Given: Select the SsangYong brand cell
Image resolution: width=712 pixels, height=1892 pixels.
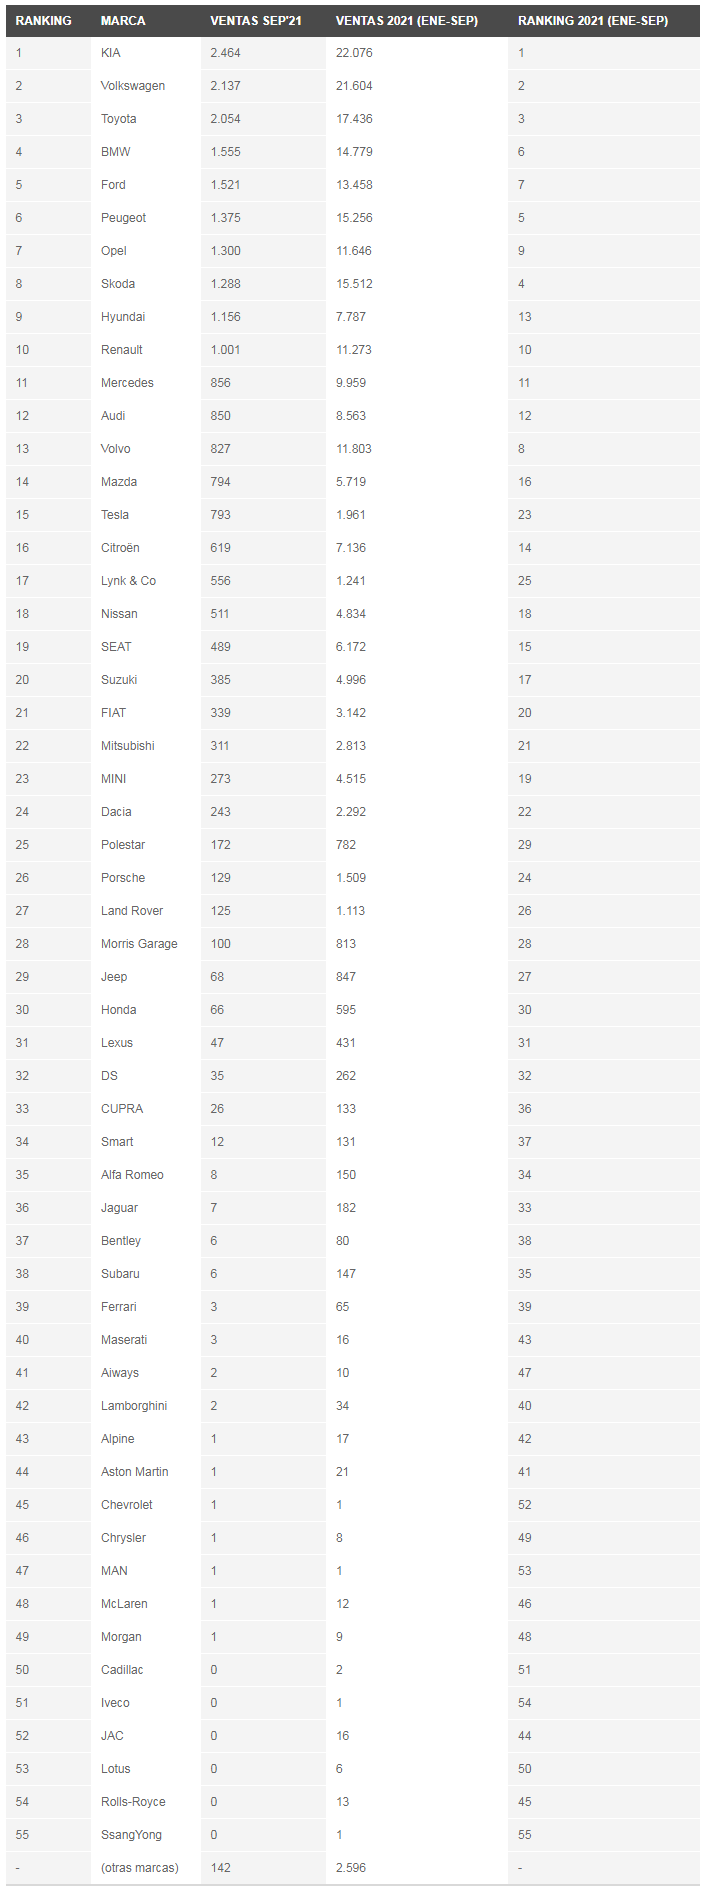Looking at the screenshot, I should coord(131,1835).
